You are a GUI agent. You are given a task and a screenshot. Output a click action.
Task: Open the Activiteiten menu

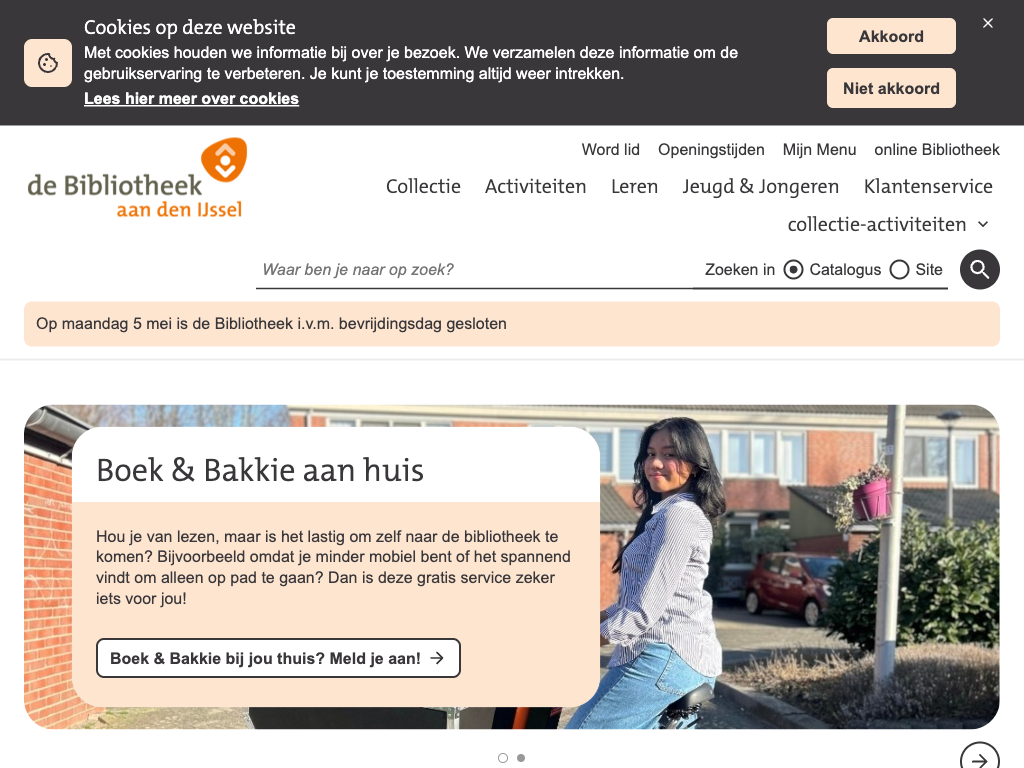pos(536,186)
